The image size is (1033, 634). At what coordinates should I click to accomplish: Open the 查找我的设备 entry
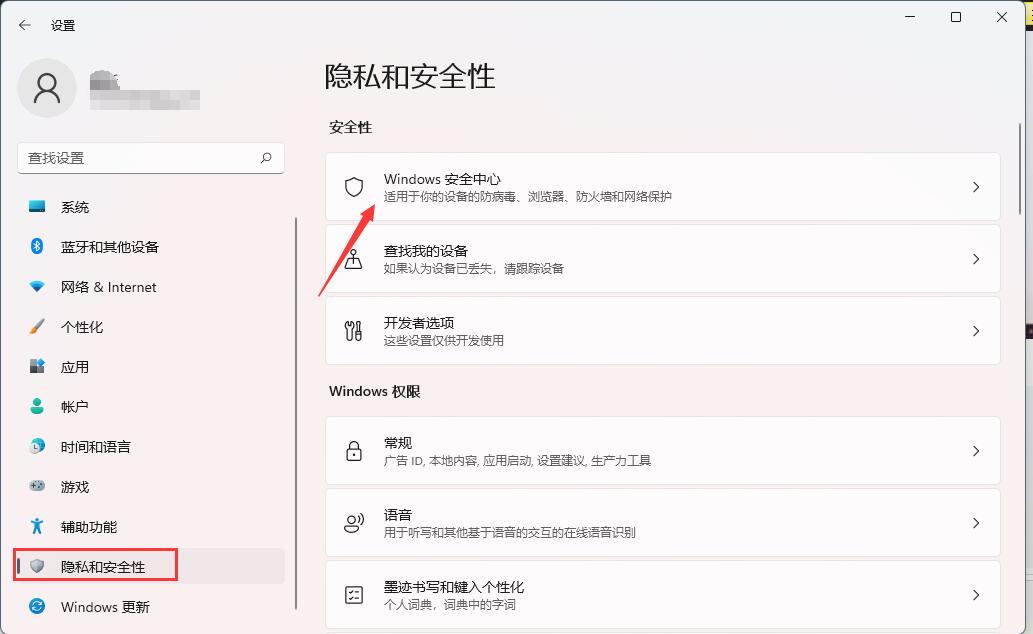click(x=663, y=259)
